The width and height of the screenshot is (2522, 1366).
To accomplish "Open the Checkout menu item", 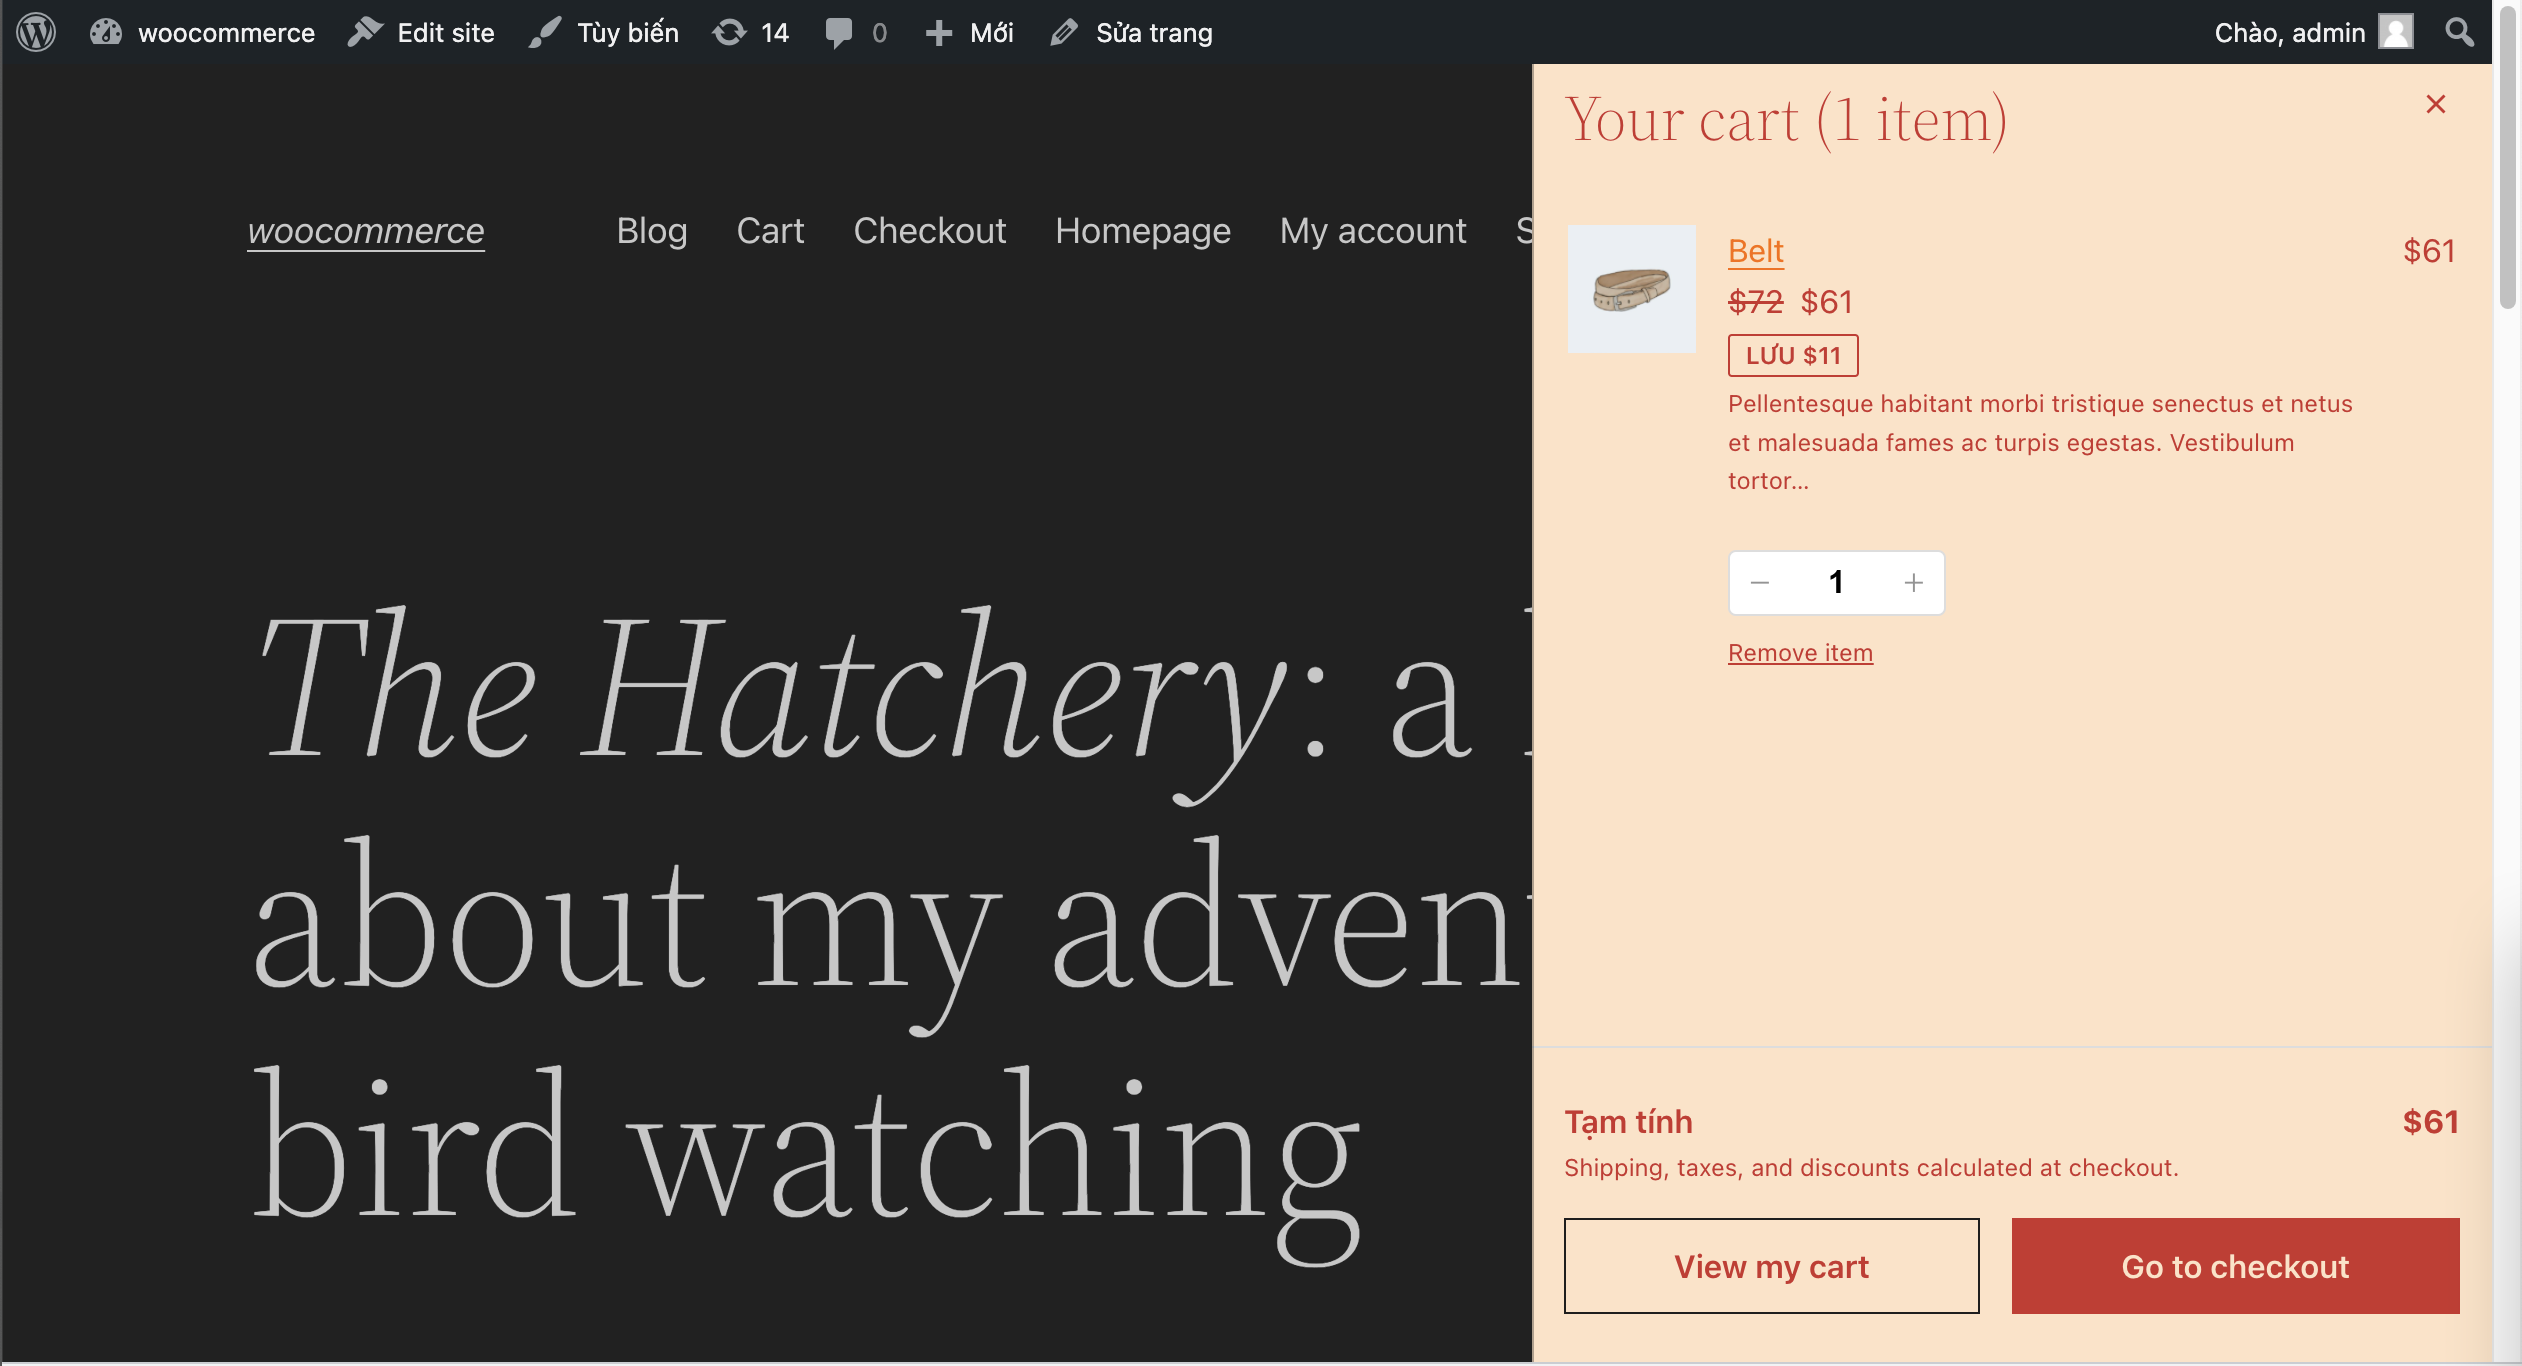I will point(929,231).
